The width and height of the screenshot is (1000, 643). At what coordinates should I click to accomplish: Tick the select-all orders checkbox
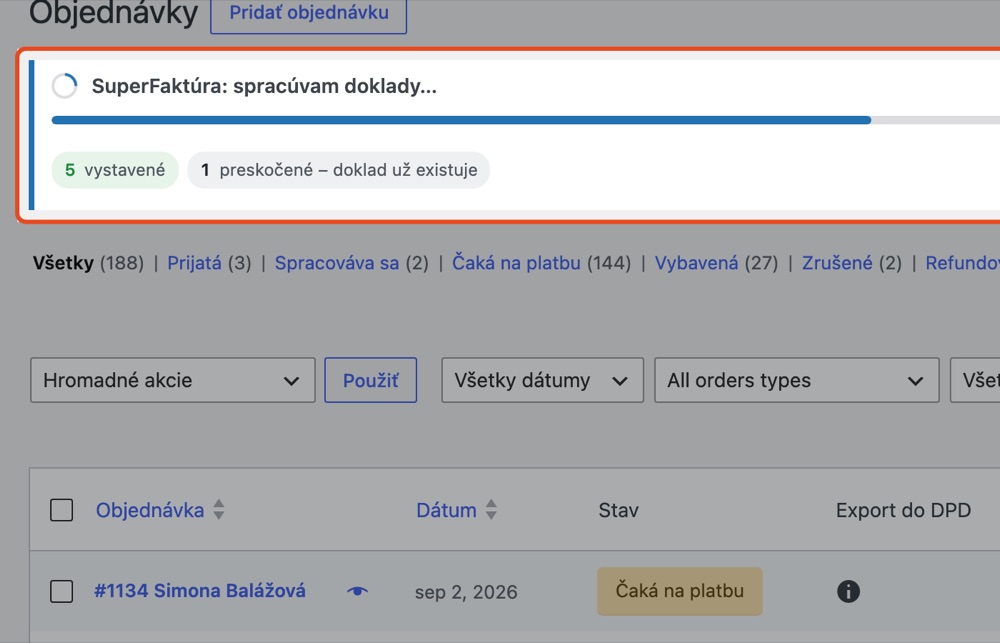pyautogui.click(x=61, y=510)
